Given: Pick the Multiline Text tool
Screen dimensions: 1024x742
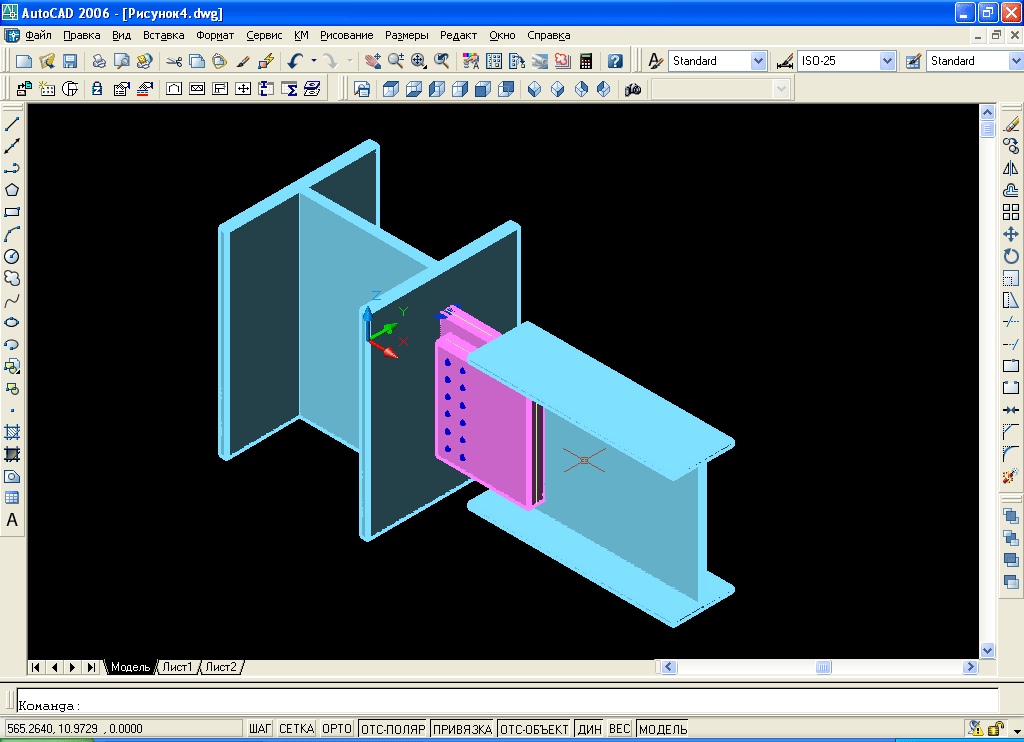Looking at the screenshot, I should tap(12, 520).
